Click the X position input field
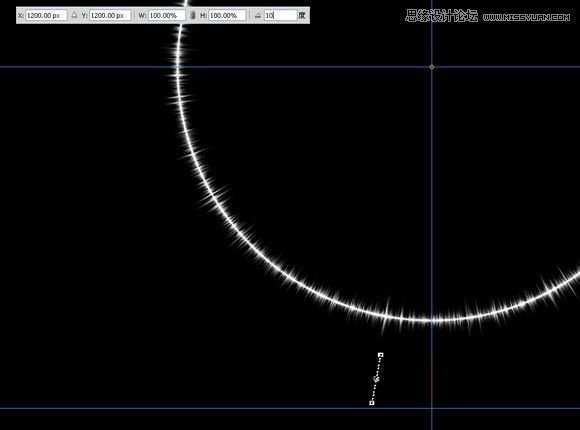 pos(46,16)
